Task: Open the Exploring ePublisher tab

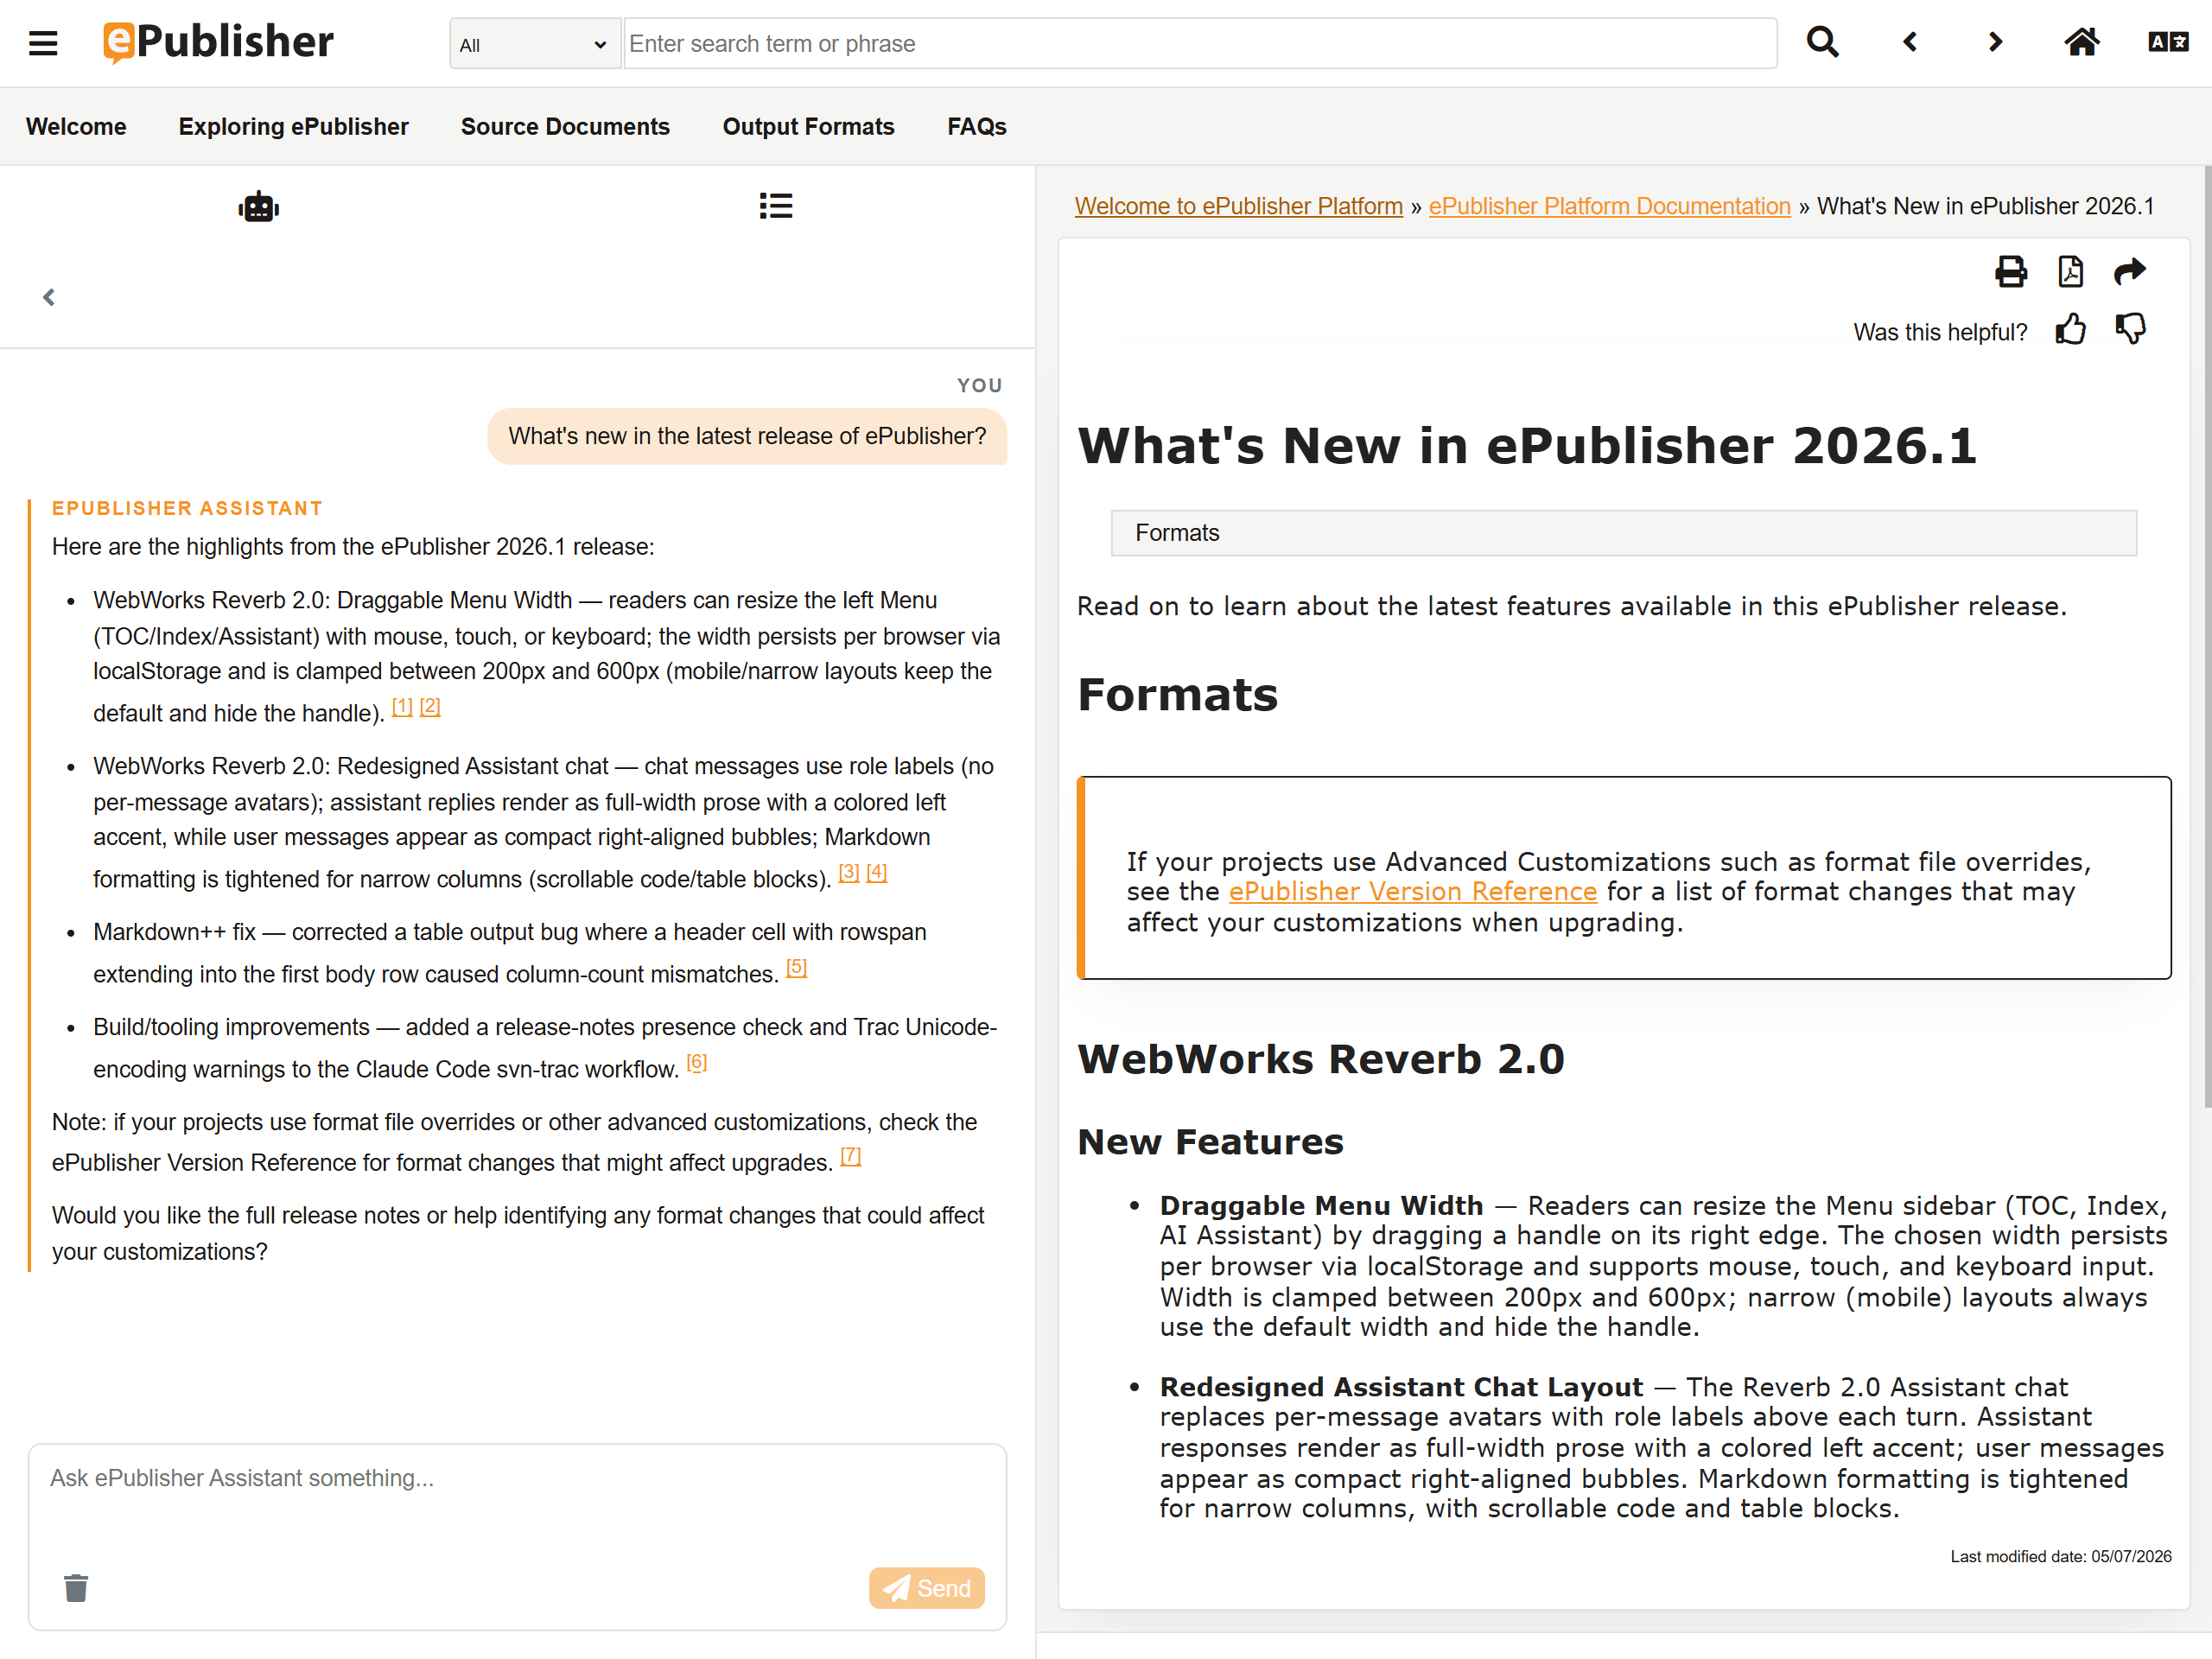Action: coord(293,127)
